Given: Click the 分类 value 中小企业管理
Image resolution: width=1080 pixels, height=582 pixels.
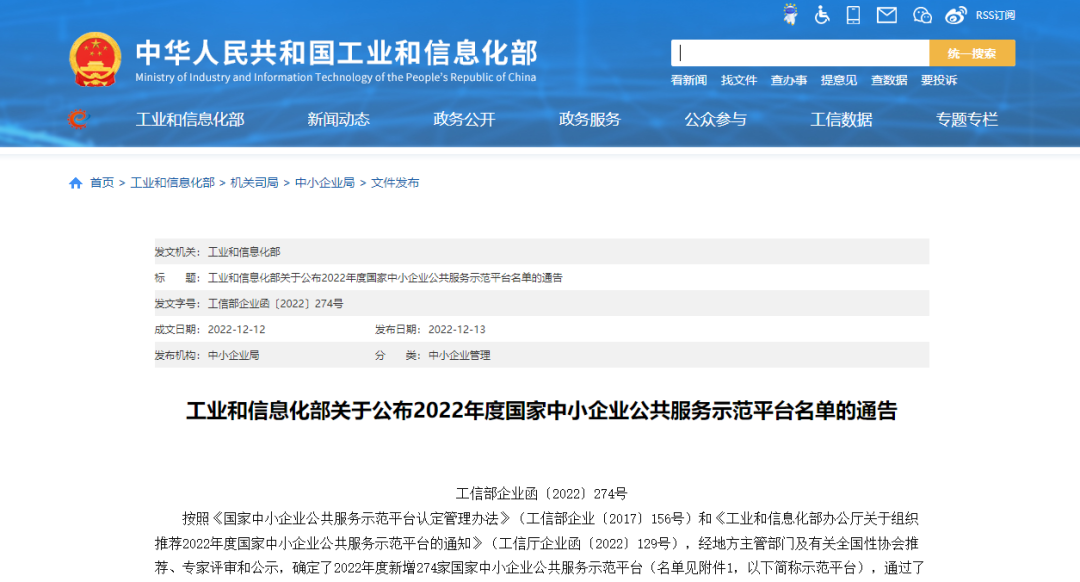Looking at the screenshot, I should click(459, 355).
